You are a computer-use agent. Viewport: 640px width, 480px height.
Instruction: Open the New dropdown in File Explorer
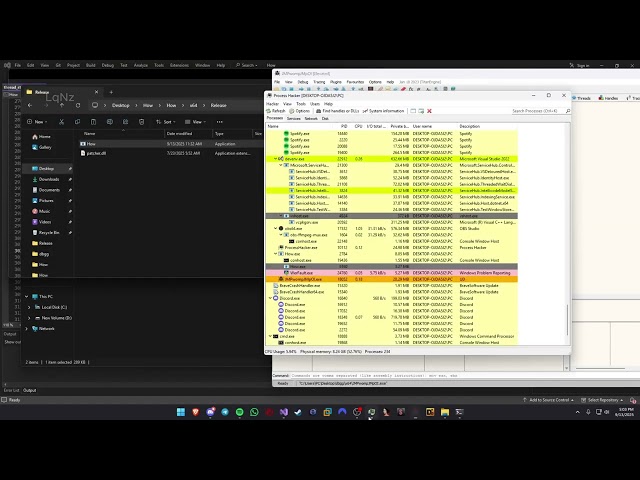[x=37, y=122]
